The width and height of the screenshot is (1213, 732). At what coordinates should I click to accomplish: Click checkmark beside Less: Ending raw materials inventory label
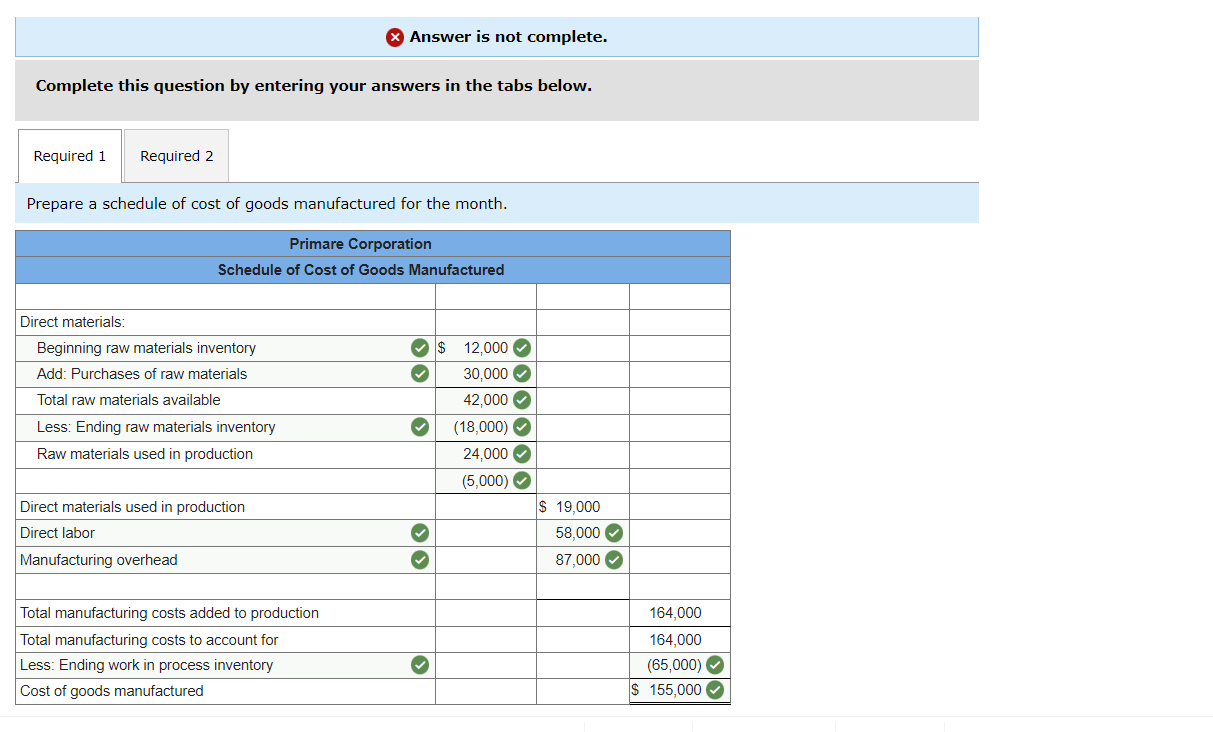420,427
